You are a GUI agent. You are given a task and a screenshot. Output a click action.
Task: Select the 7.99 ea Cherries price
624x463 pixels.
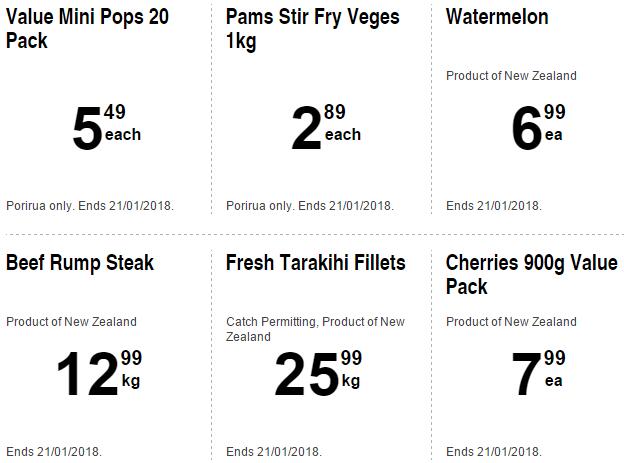coord(538,372)
